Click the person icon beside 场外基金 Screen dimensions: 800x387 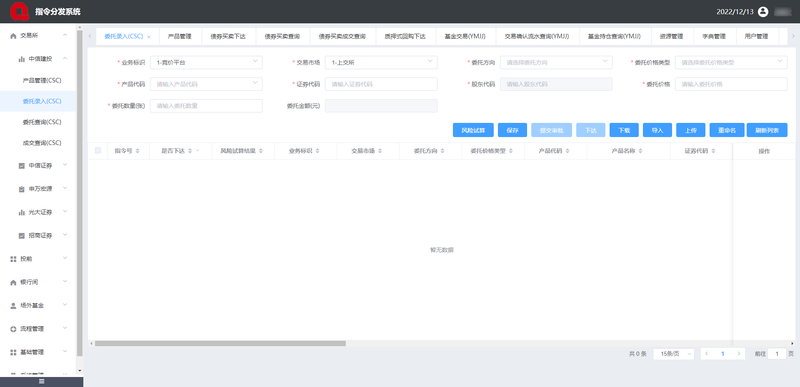pyautogui.click(x=13, y=305)
